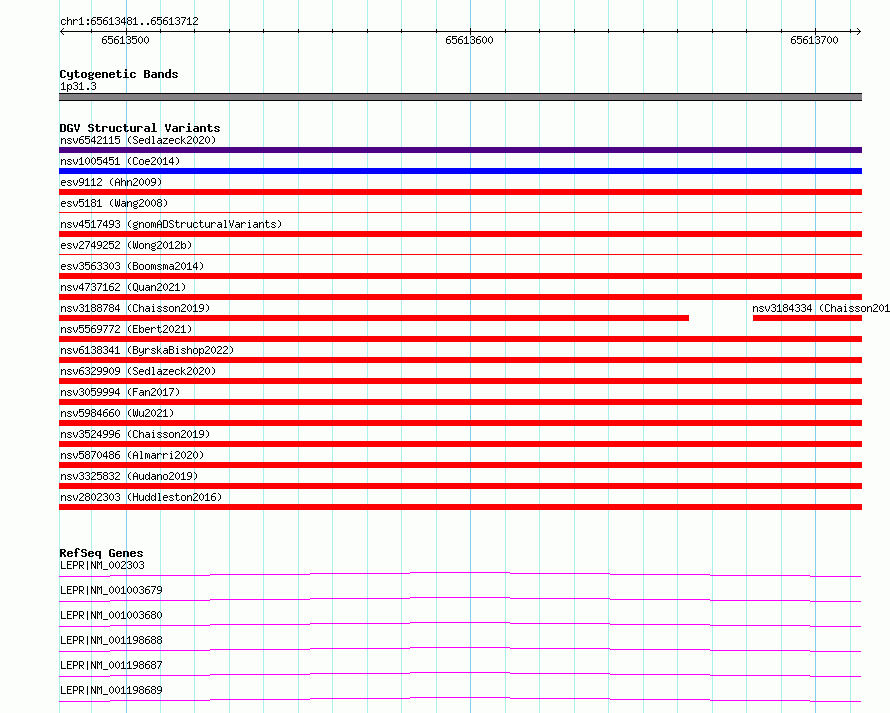Open variant esv3563303 (Boomsma2014) label
This screenshot has width=890, height=713.
click(x=132, y=266)
